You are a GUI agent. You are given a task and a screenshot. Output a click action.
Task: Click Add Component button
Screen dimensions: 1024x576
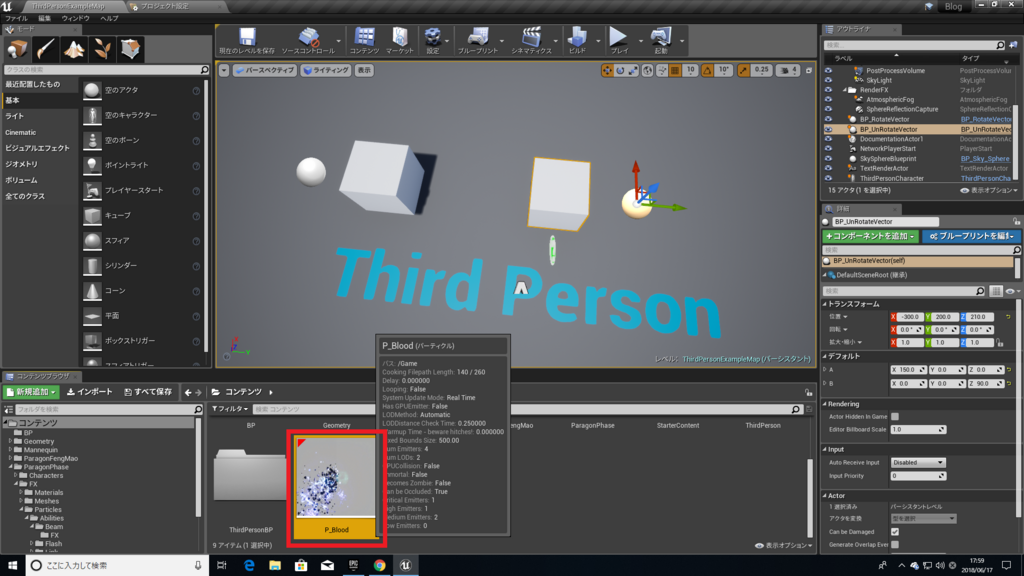(870, 236)
